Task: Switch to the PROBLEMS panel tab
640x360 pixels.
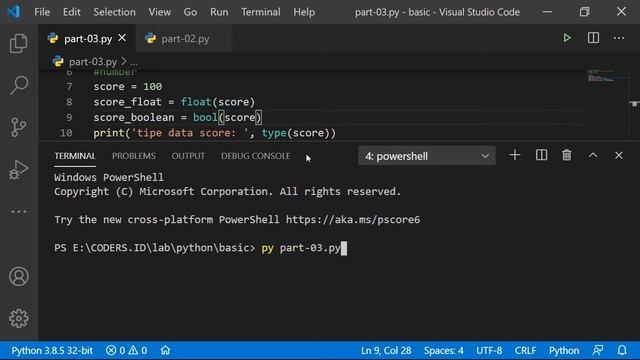Action: coord(133,156)
